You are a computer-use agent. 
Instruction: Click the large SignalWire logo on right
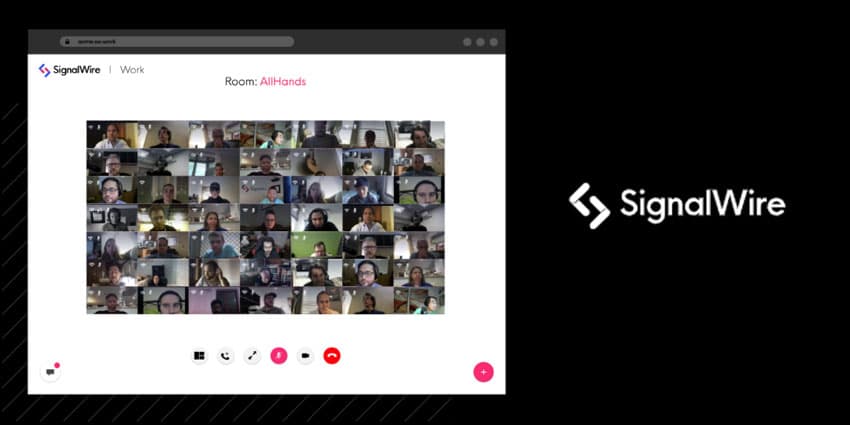click(x=677, y=205)
